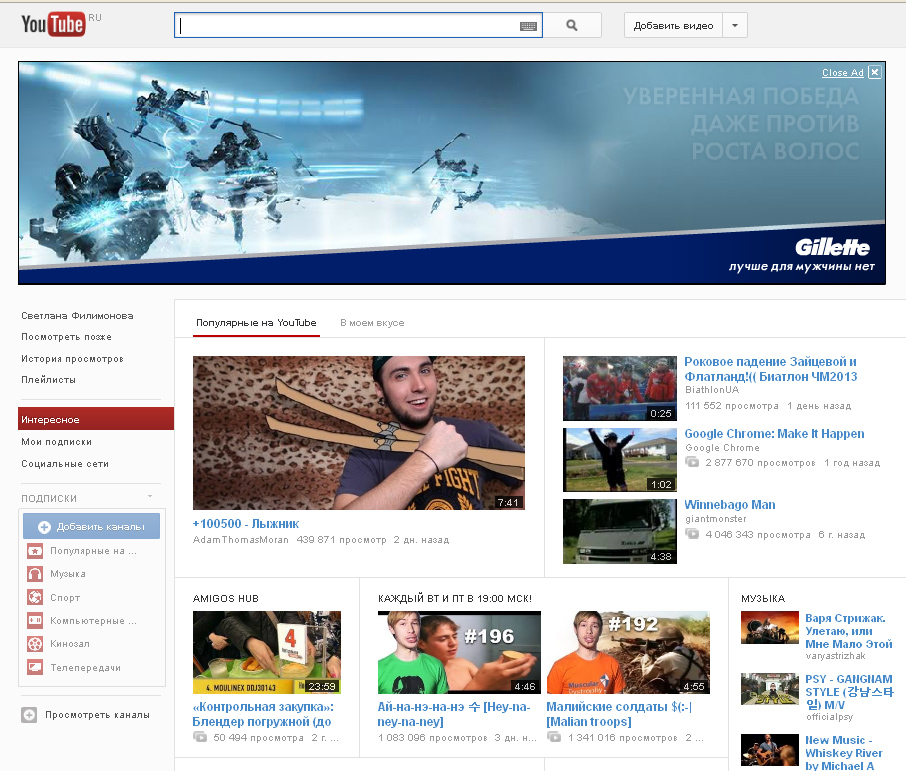Viewport: 906px width, 771px height.
Task: Click the Спорт ball icon
Action: [x=34, y=597]
